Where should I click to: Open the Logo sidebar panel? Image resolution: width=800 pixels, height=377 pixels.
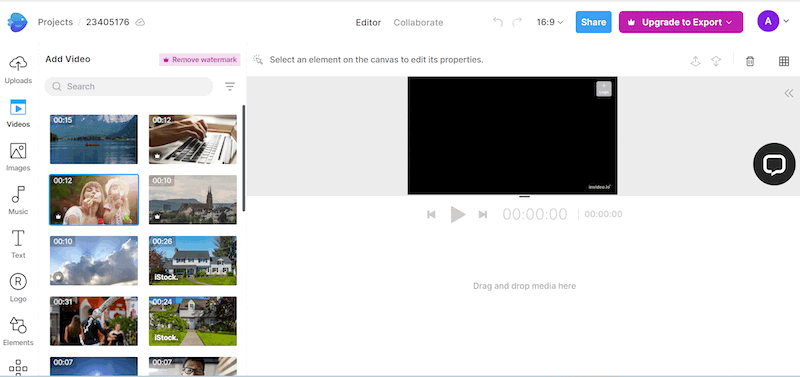pyautogui.click(x=18, y=288)
